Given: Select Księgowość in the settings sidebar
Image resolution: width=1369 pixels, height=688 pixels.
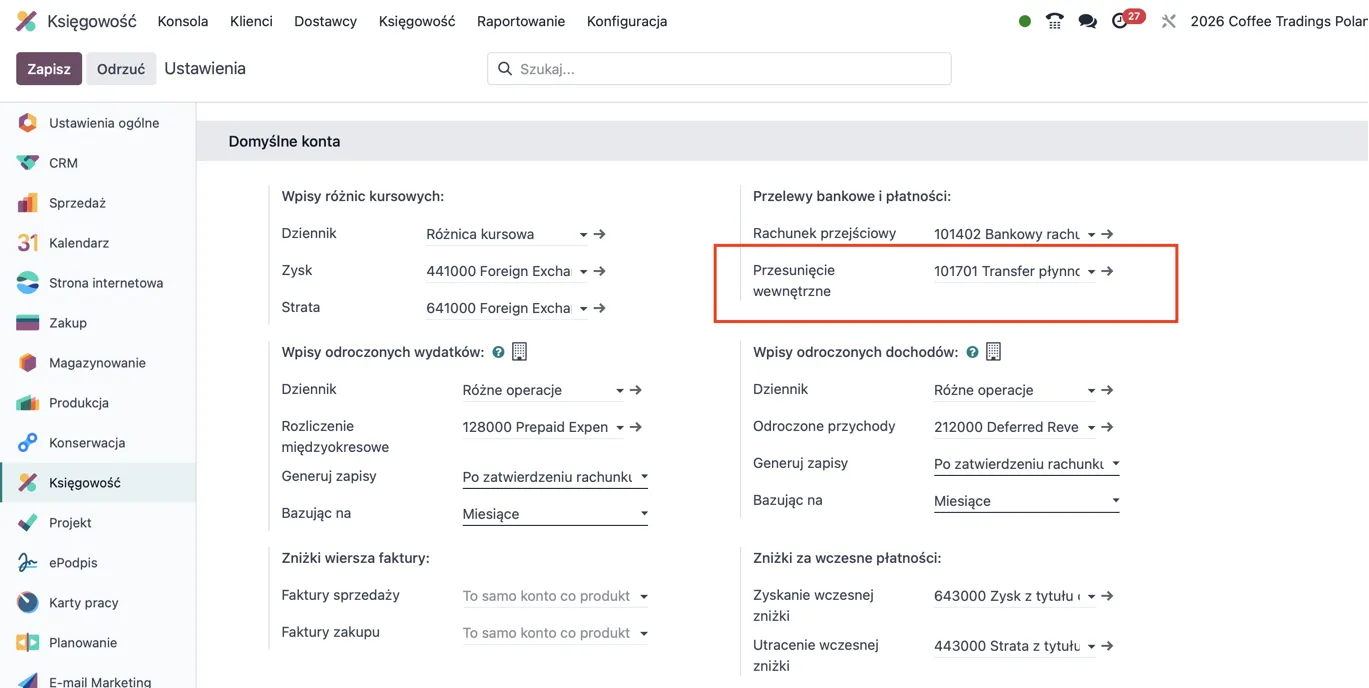Looking at the screenshot, I should [98, 483].
